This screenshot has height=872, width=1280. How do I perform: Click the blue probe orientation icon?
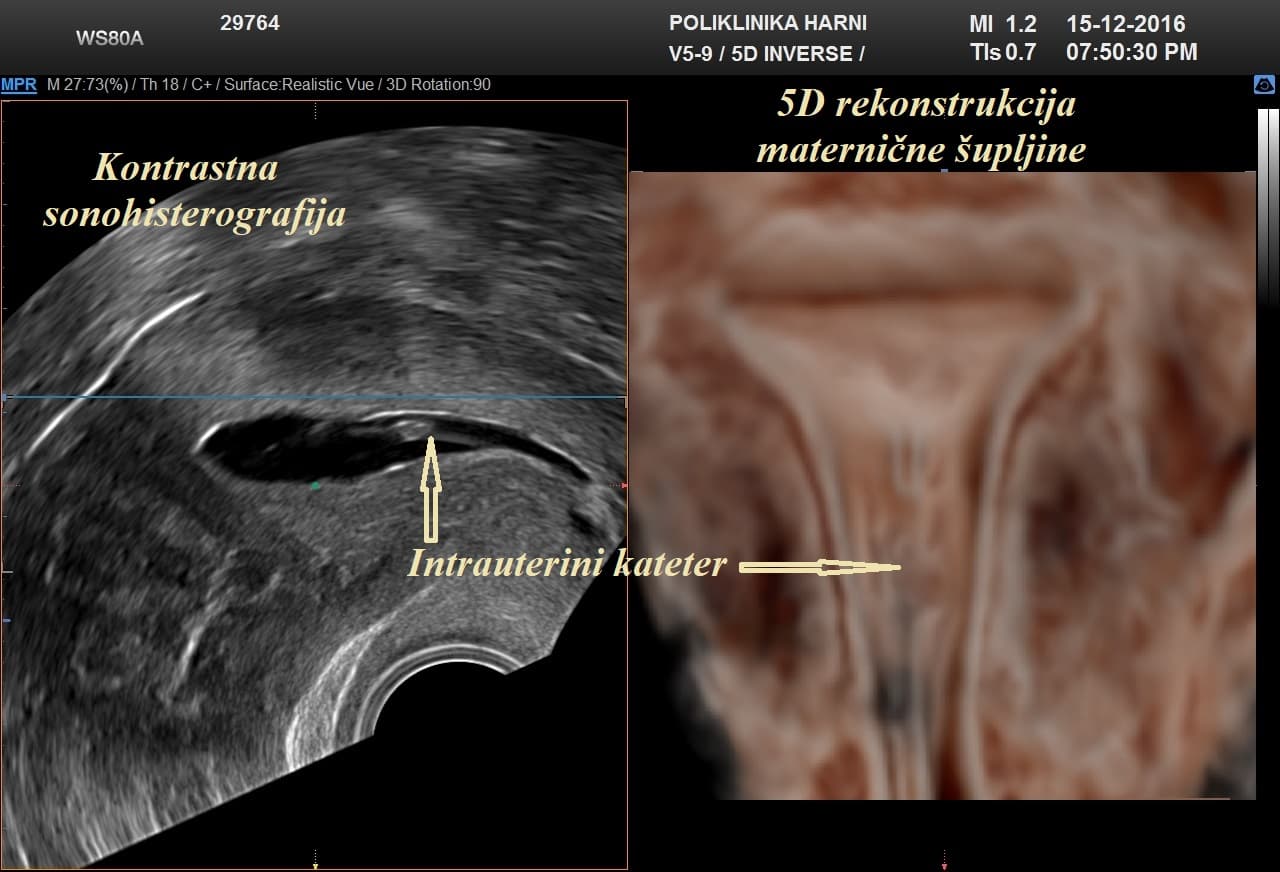[1264, 86]
